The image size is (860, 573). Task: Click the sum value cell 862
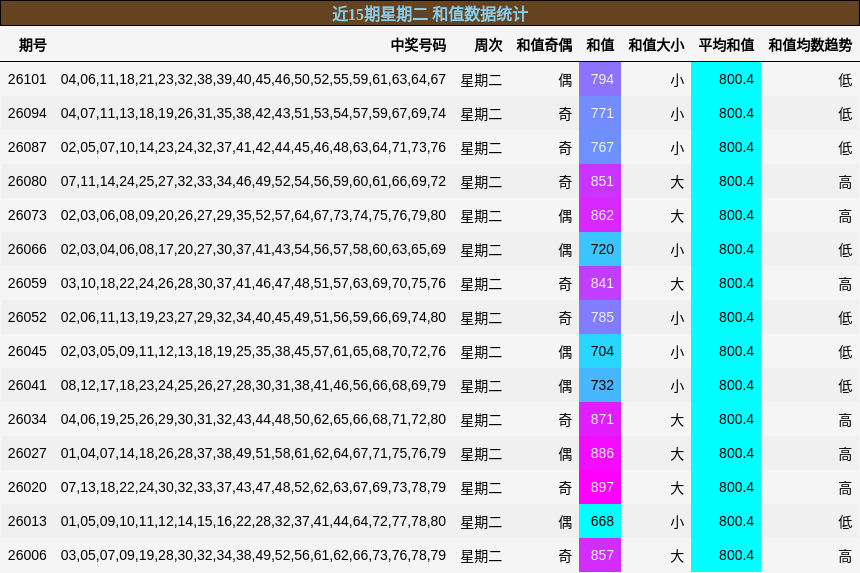pyautogui.click(x=600, y=215)
